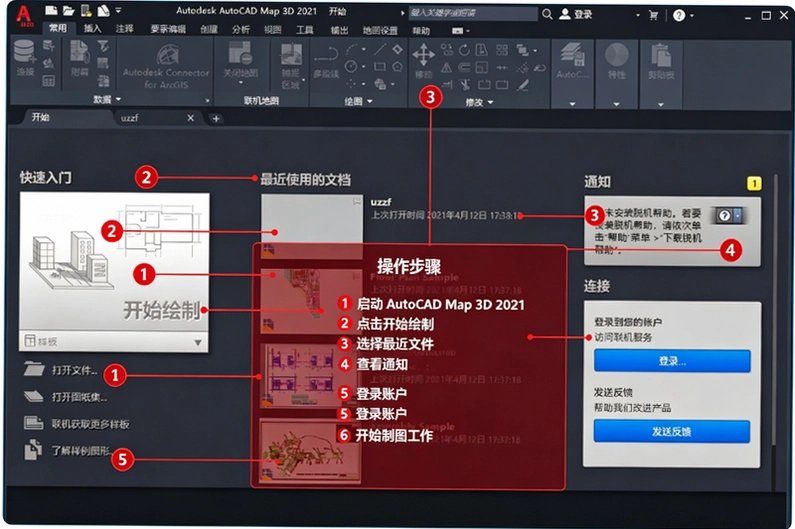Expand the quick access toolbar customize arrow
This screenshot has height=529, width=795.
point(119,11)
